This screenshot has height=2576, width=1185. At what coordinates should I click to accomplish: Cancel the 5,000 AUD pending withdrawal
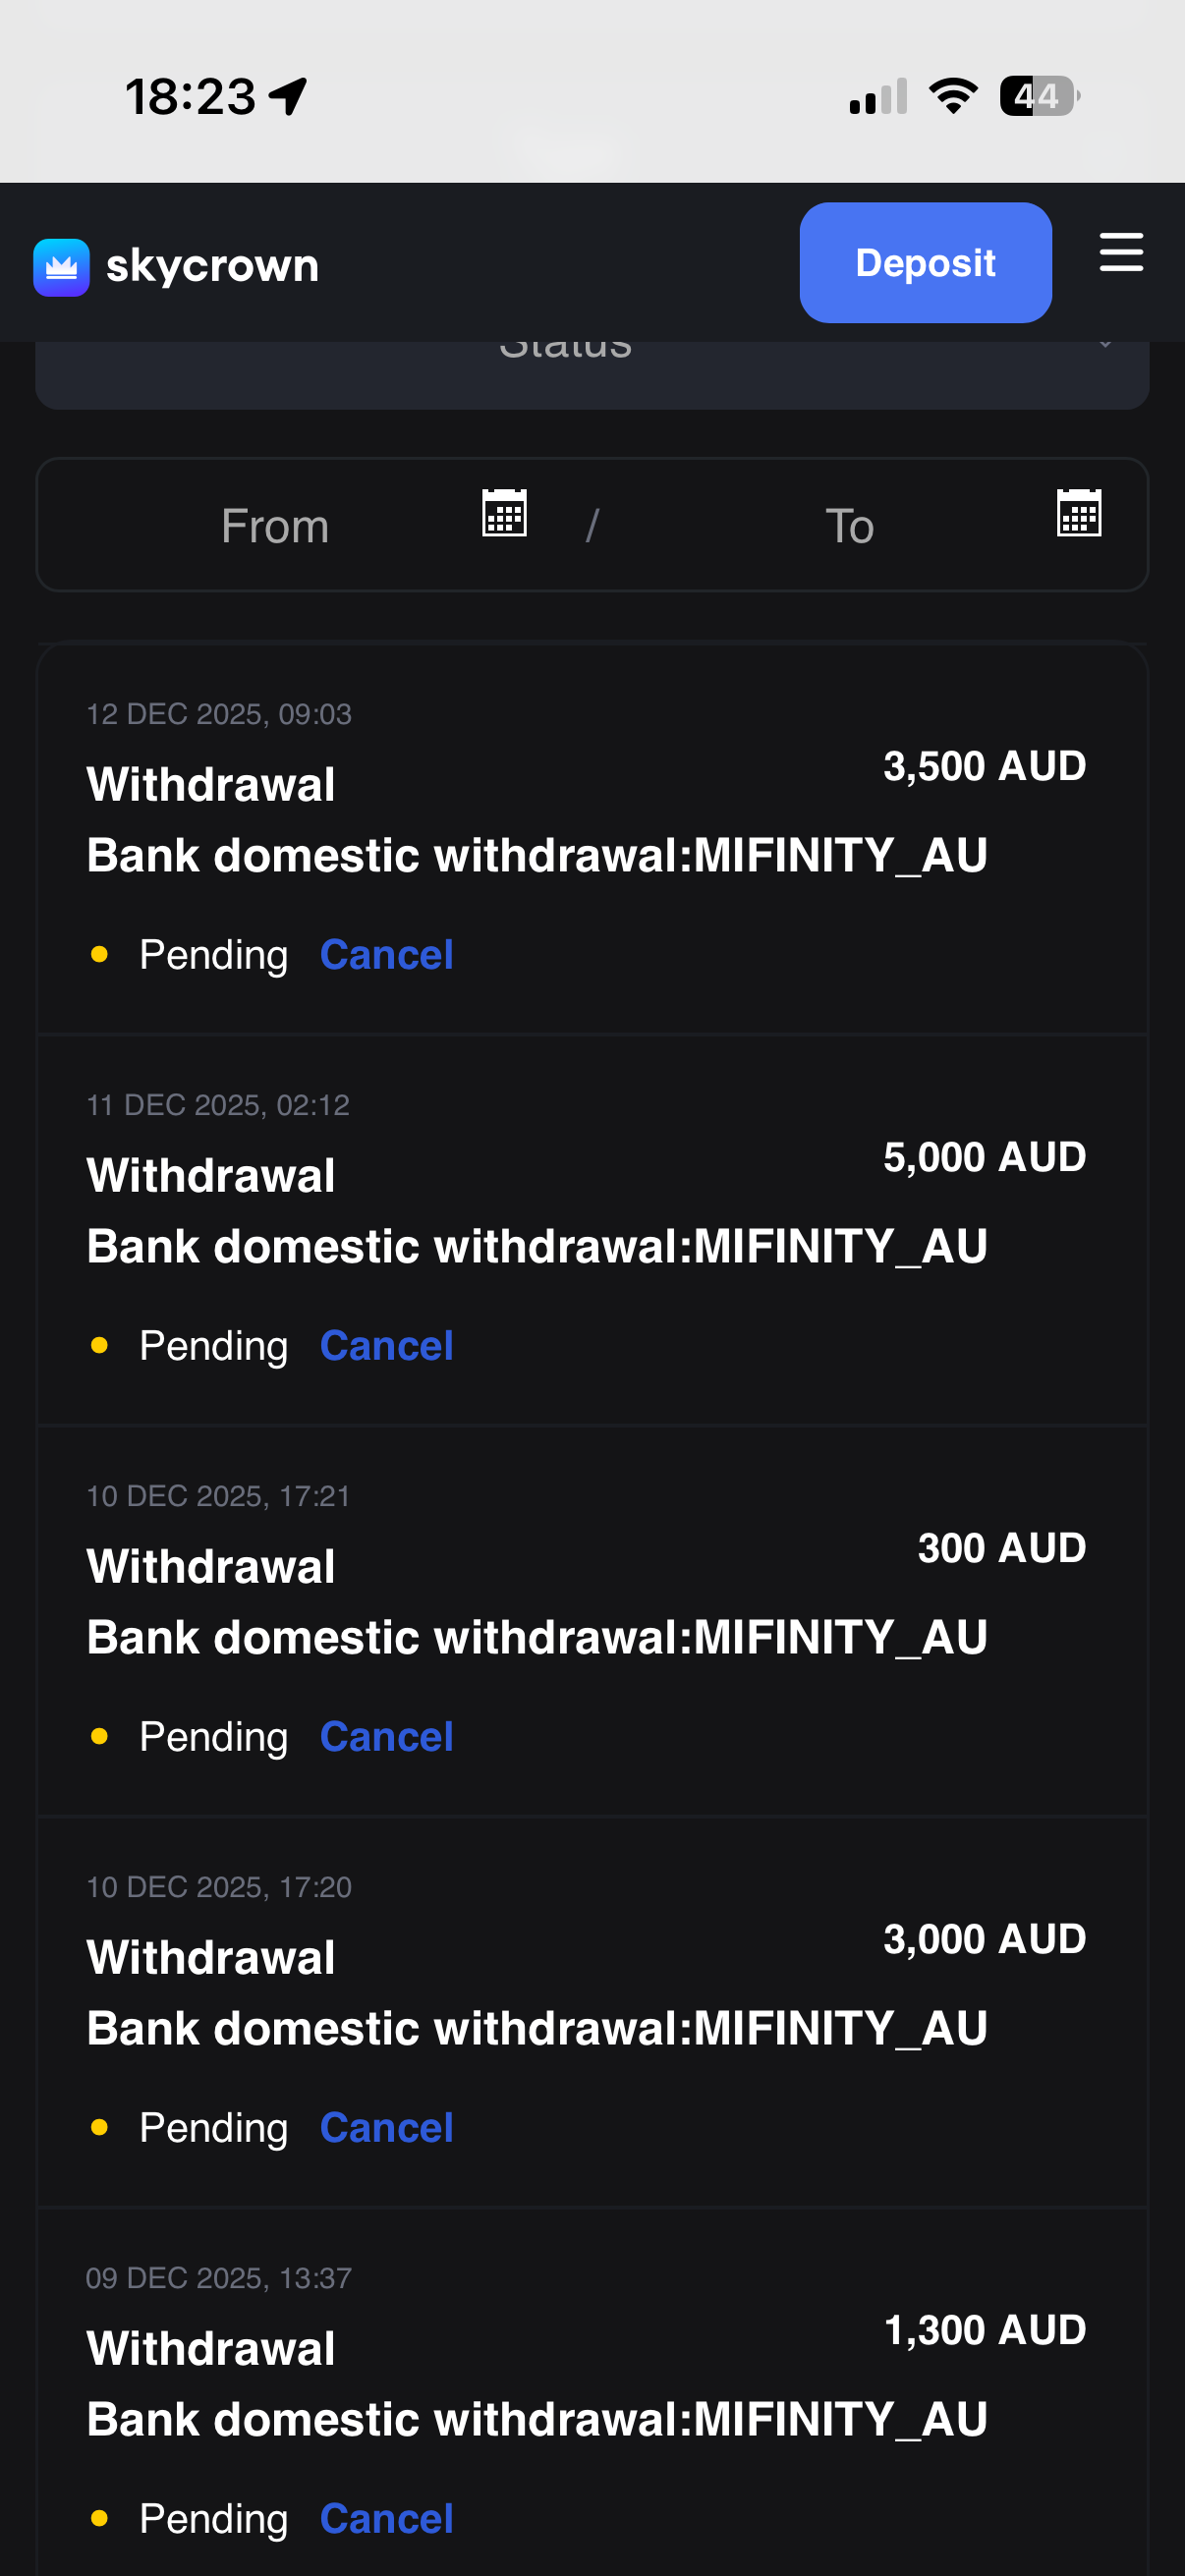pos(386,1346)
